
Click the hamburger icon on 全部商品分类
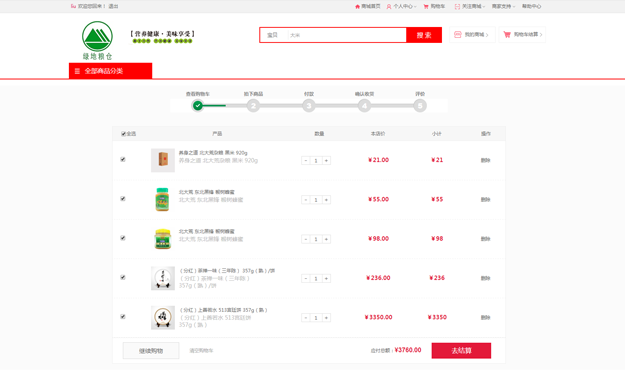(77, 71)
